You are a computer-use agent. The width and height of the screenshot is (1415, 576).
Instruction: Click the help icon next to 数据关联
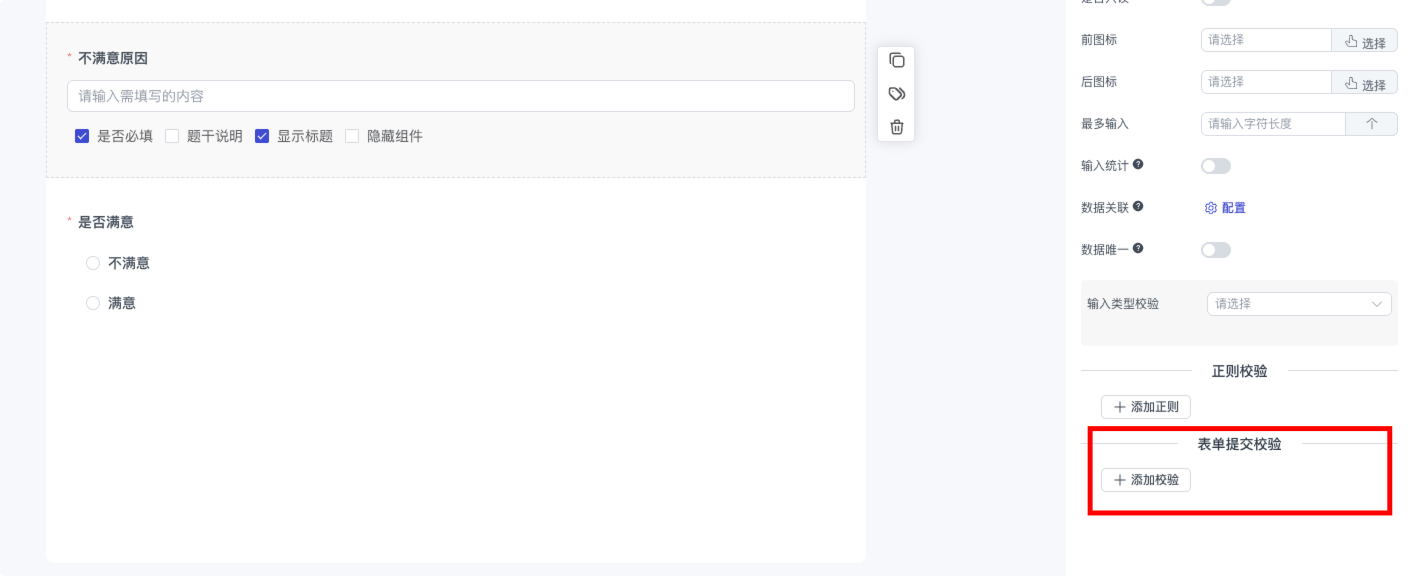tap(1138, 207)
